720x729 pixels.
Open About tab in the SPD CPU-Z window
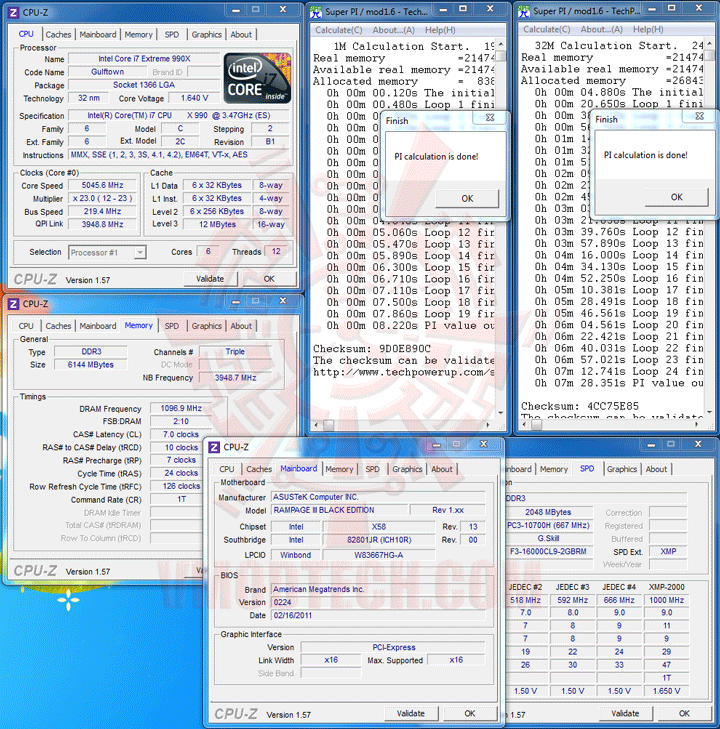coord(656,469)
